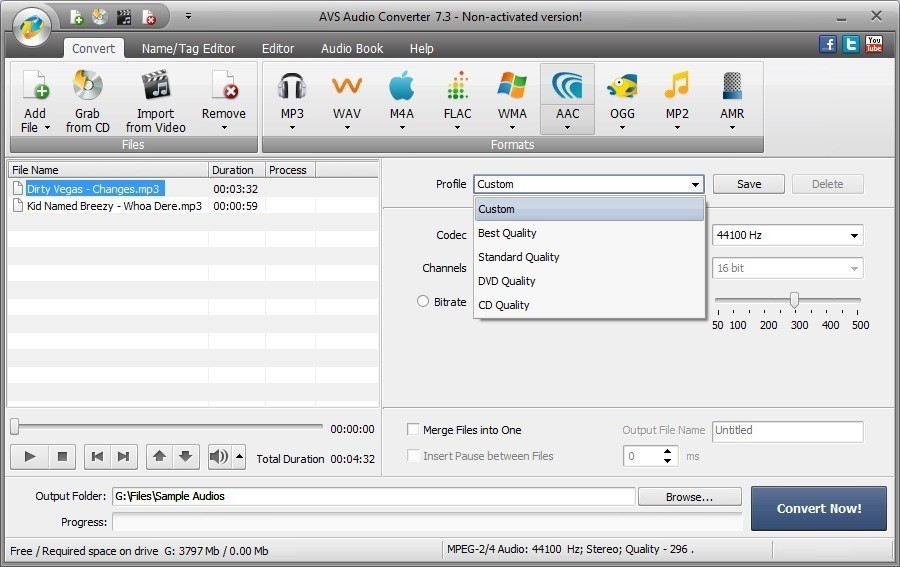The width and height of the screenshot is (900, 567).
Task: Switch to the Editor tab
Action: click(278, 49)
